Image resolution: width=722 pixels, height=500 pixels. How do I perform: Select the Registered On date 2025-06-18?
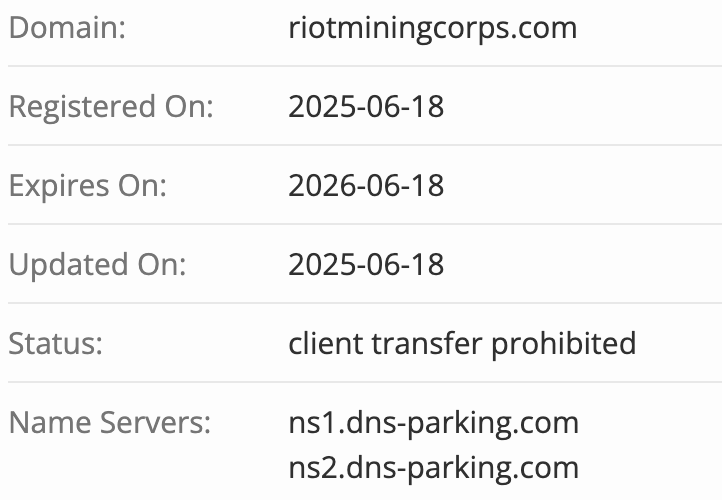click(x=366, y=107)
